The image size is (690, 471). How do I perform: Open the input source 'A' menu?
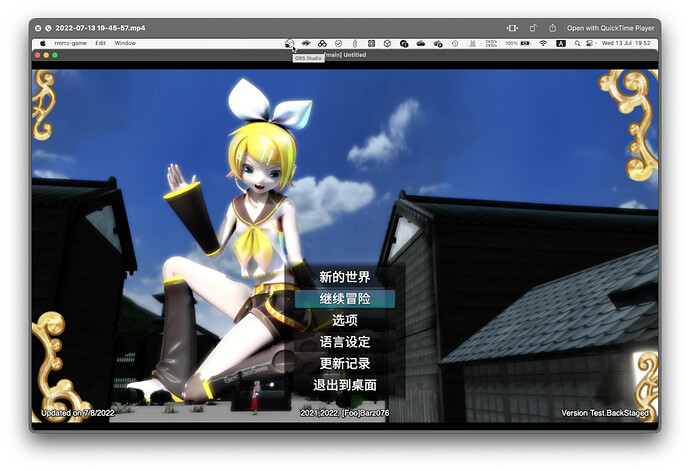[561, 44]
